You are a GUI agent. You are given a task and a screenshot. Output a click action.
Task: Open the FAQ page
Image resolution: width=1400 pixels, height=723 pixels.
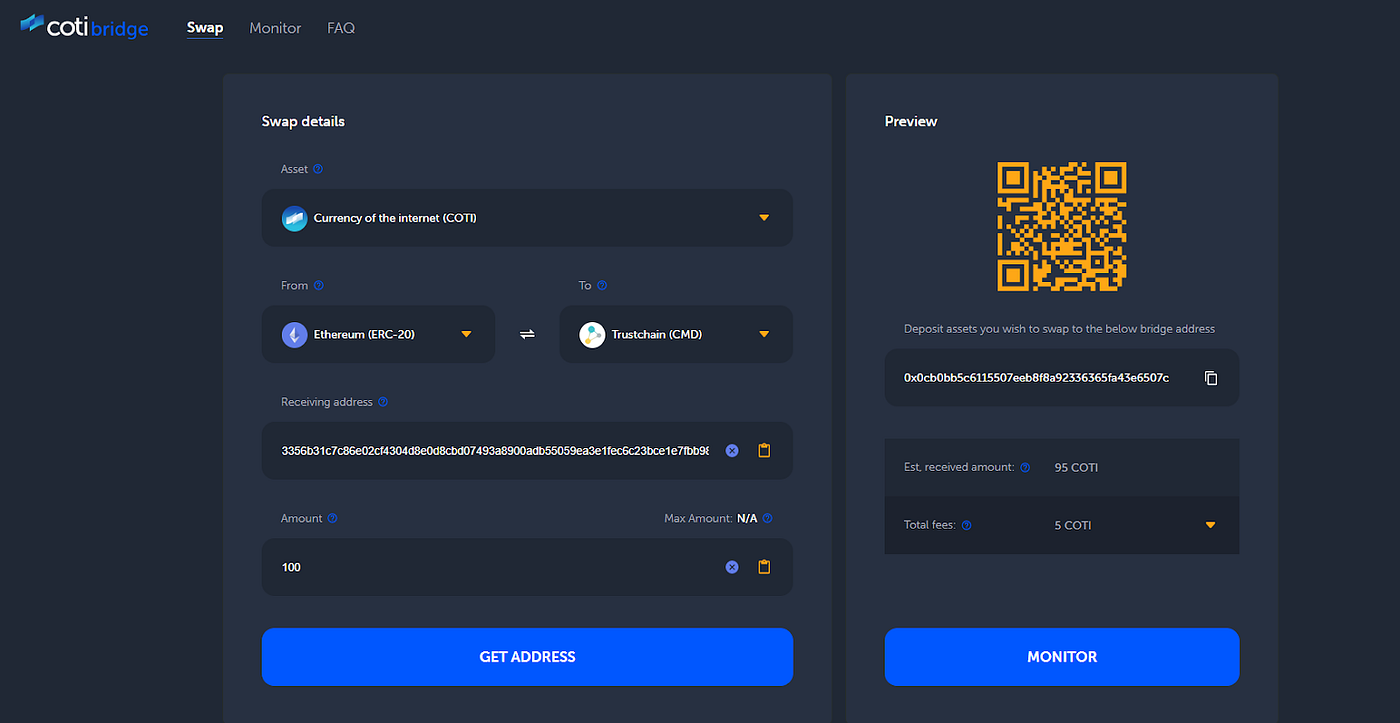click(341, 28)
